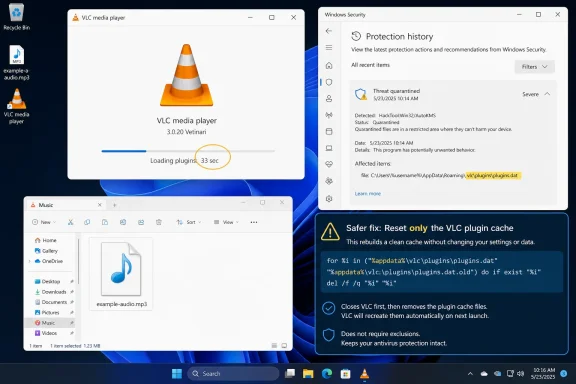Select the VLC media player desktop shortcut

16,106
